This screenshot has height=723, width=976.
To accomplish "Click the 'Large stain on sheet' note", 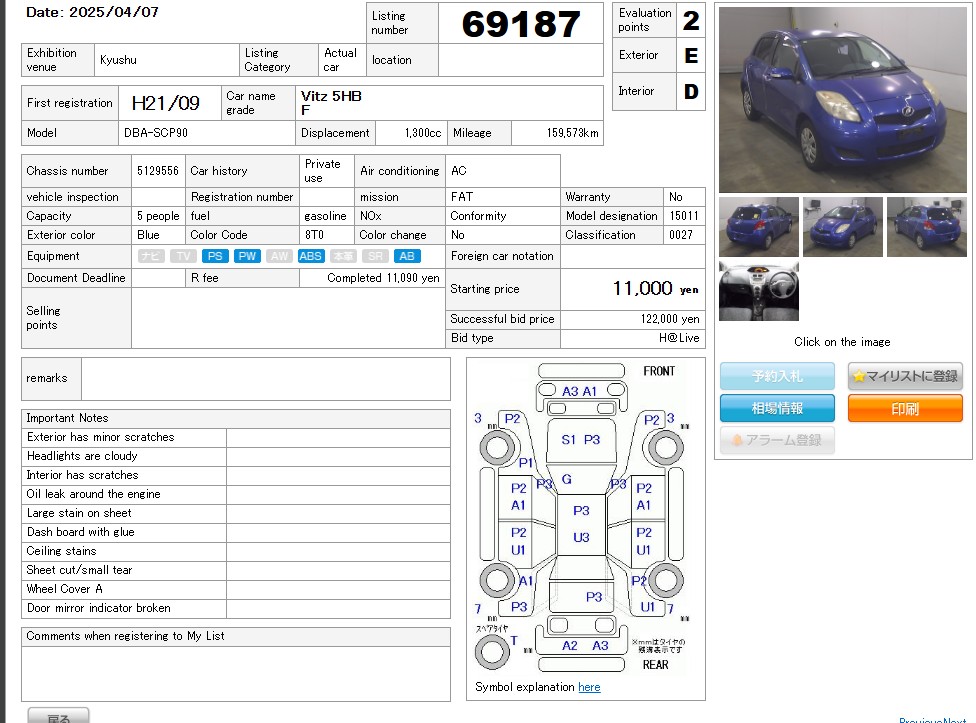I will [79, 513].
